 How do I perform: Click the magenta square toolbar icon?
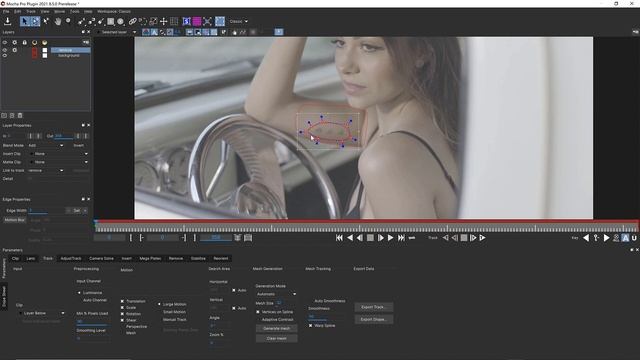(x=197, y=21)
